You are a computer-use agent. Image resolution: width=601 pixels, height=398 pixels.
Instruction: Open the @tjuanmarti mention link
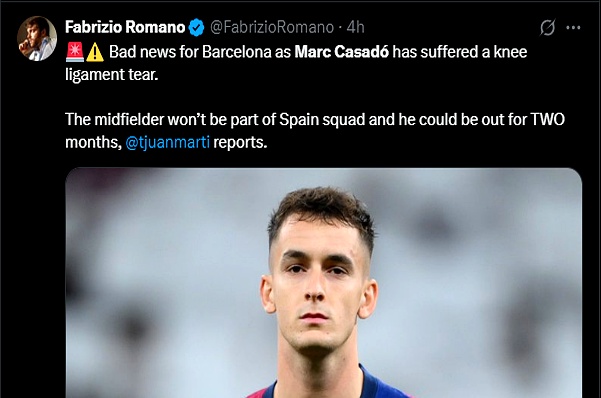[x=167, y=143]
